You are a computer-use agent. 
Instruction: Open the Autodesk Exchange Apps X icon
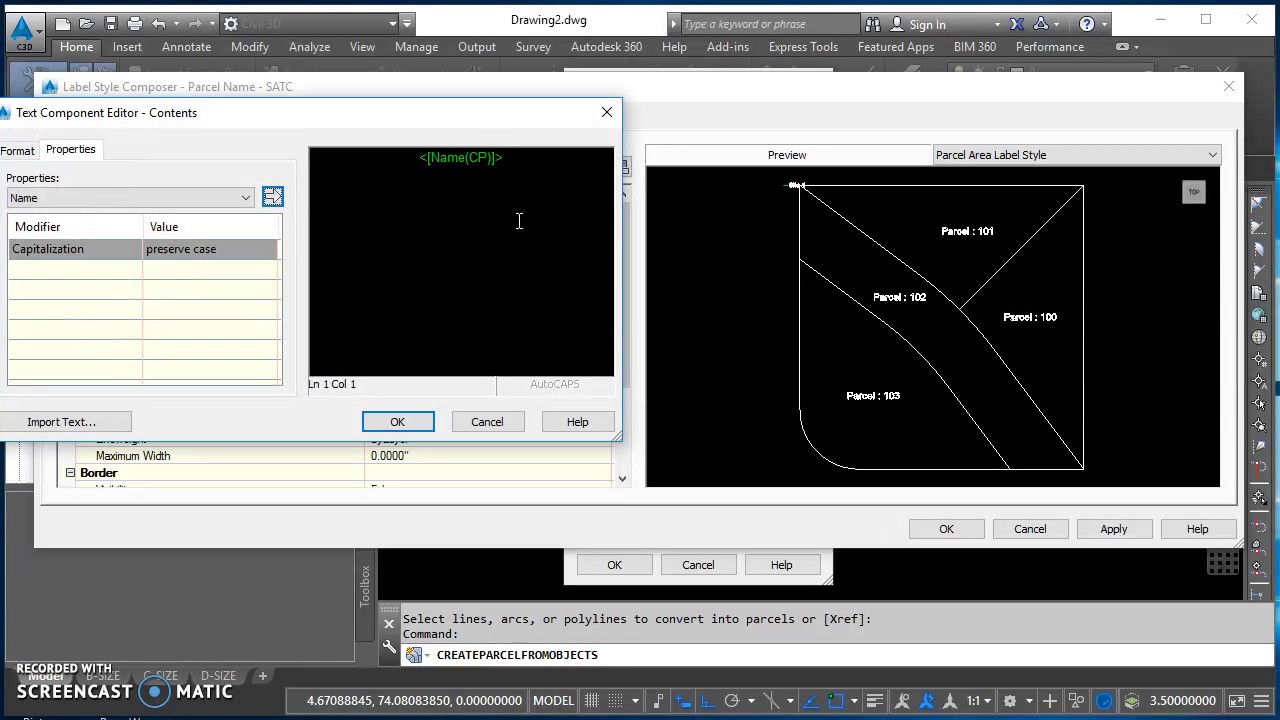(1017, 24)
